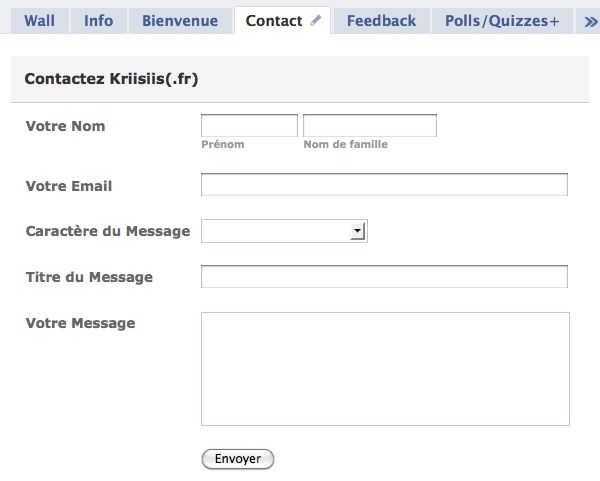This screenshot has height=481, width=600.
Task: Click the Contactez Kriisiis(.fr) heading
Action: tap(111, 78)
